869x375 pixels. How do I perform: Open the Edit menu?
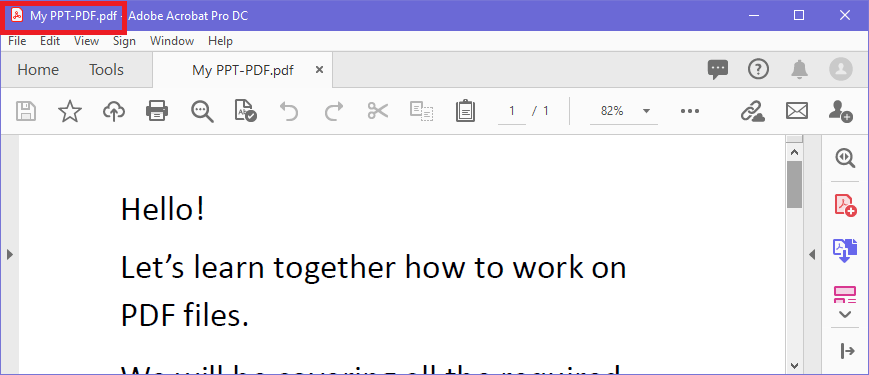50,41
